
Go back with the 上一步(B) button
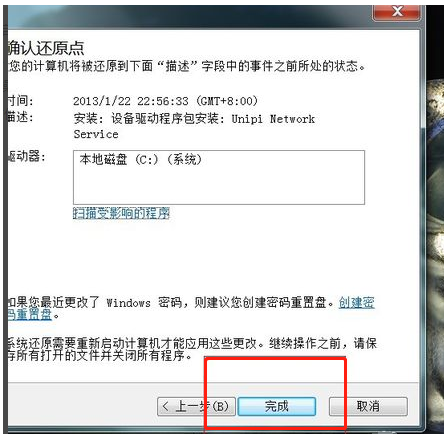click(196, 406)
